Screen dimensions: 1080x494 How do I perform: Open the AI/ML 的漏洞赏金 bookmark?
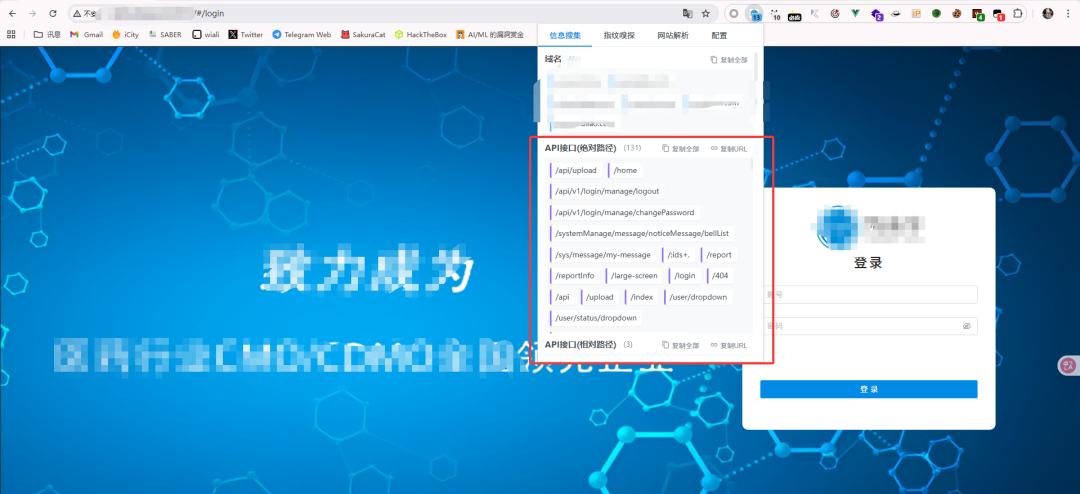point(490,34)
